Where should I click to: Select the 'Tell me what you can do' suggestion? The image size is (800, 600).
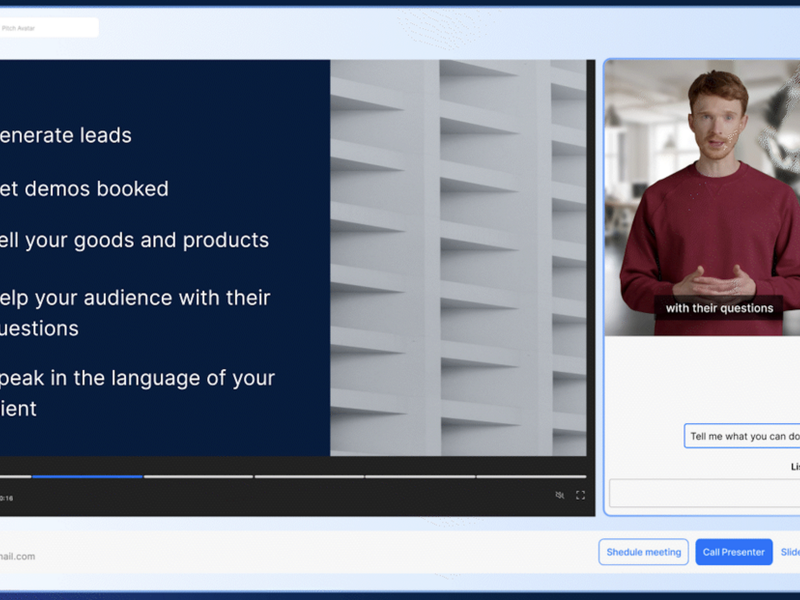coord(743,436)
